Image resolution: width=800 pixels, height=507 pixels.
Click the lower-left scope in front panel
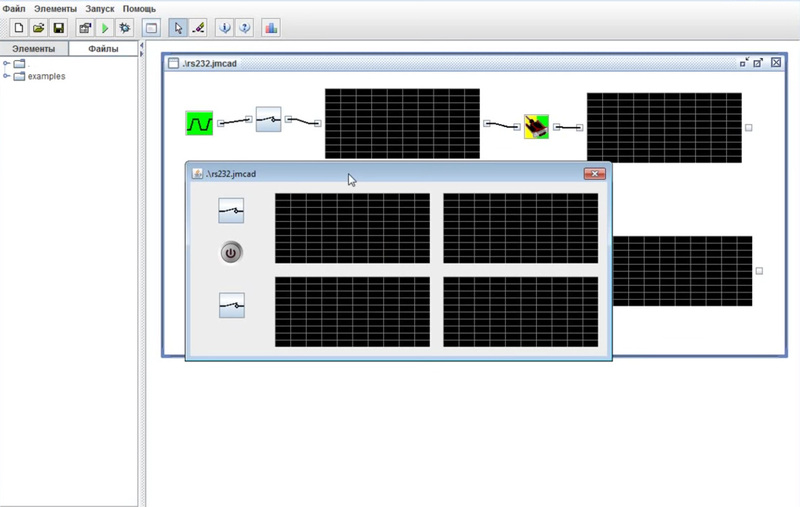[352, 312]
